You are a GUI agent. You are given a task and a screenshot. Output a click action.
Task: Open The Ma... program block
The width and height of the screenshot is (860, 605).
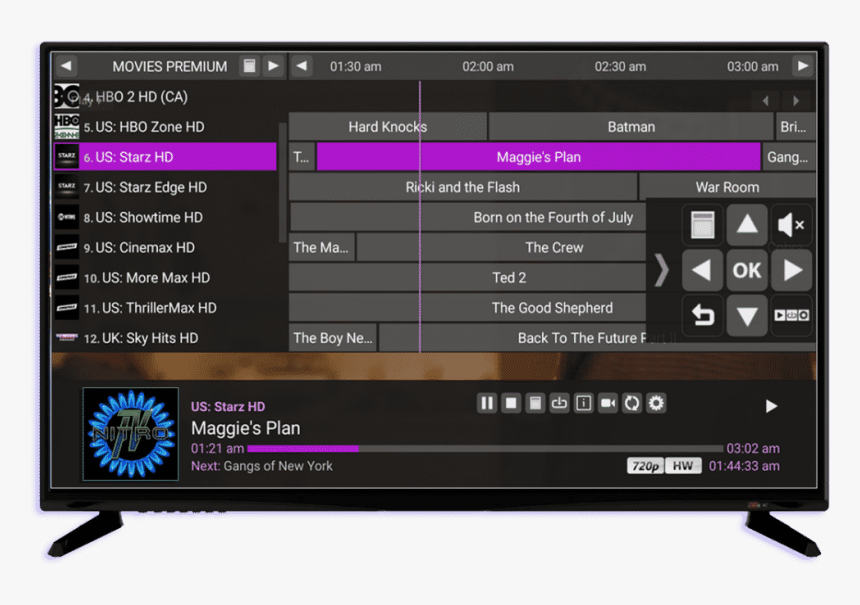(x=322, y=247)
